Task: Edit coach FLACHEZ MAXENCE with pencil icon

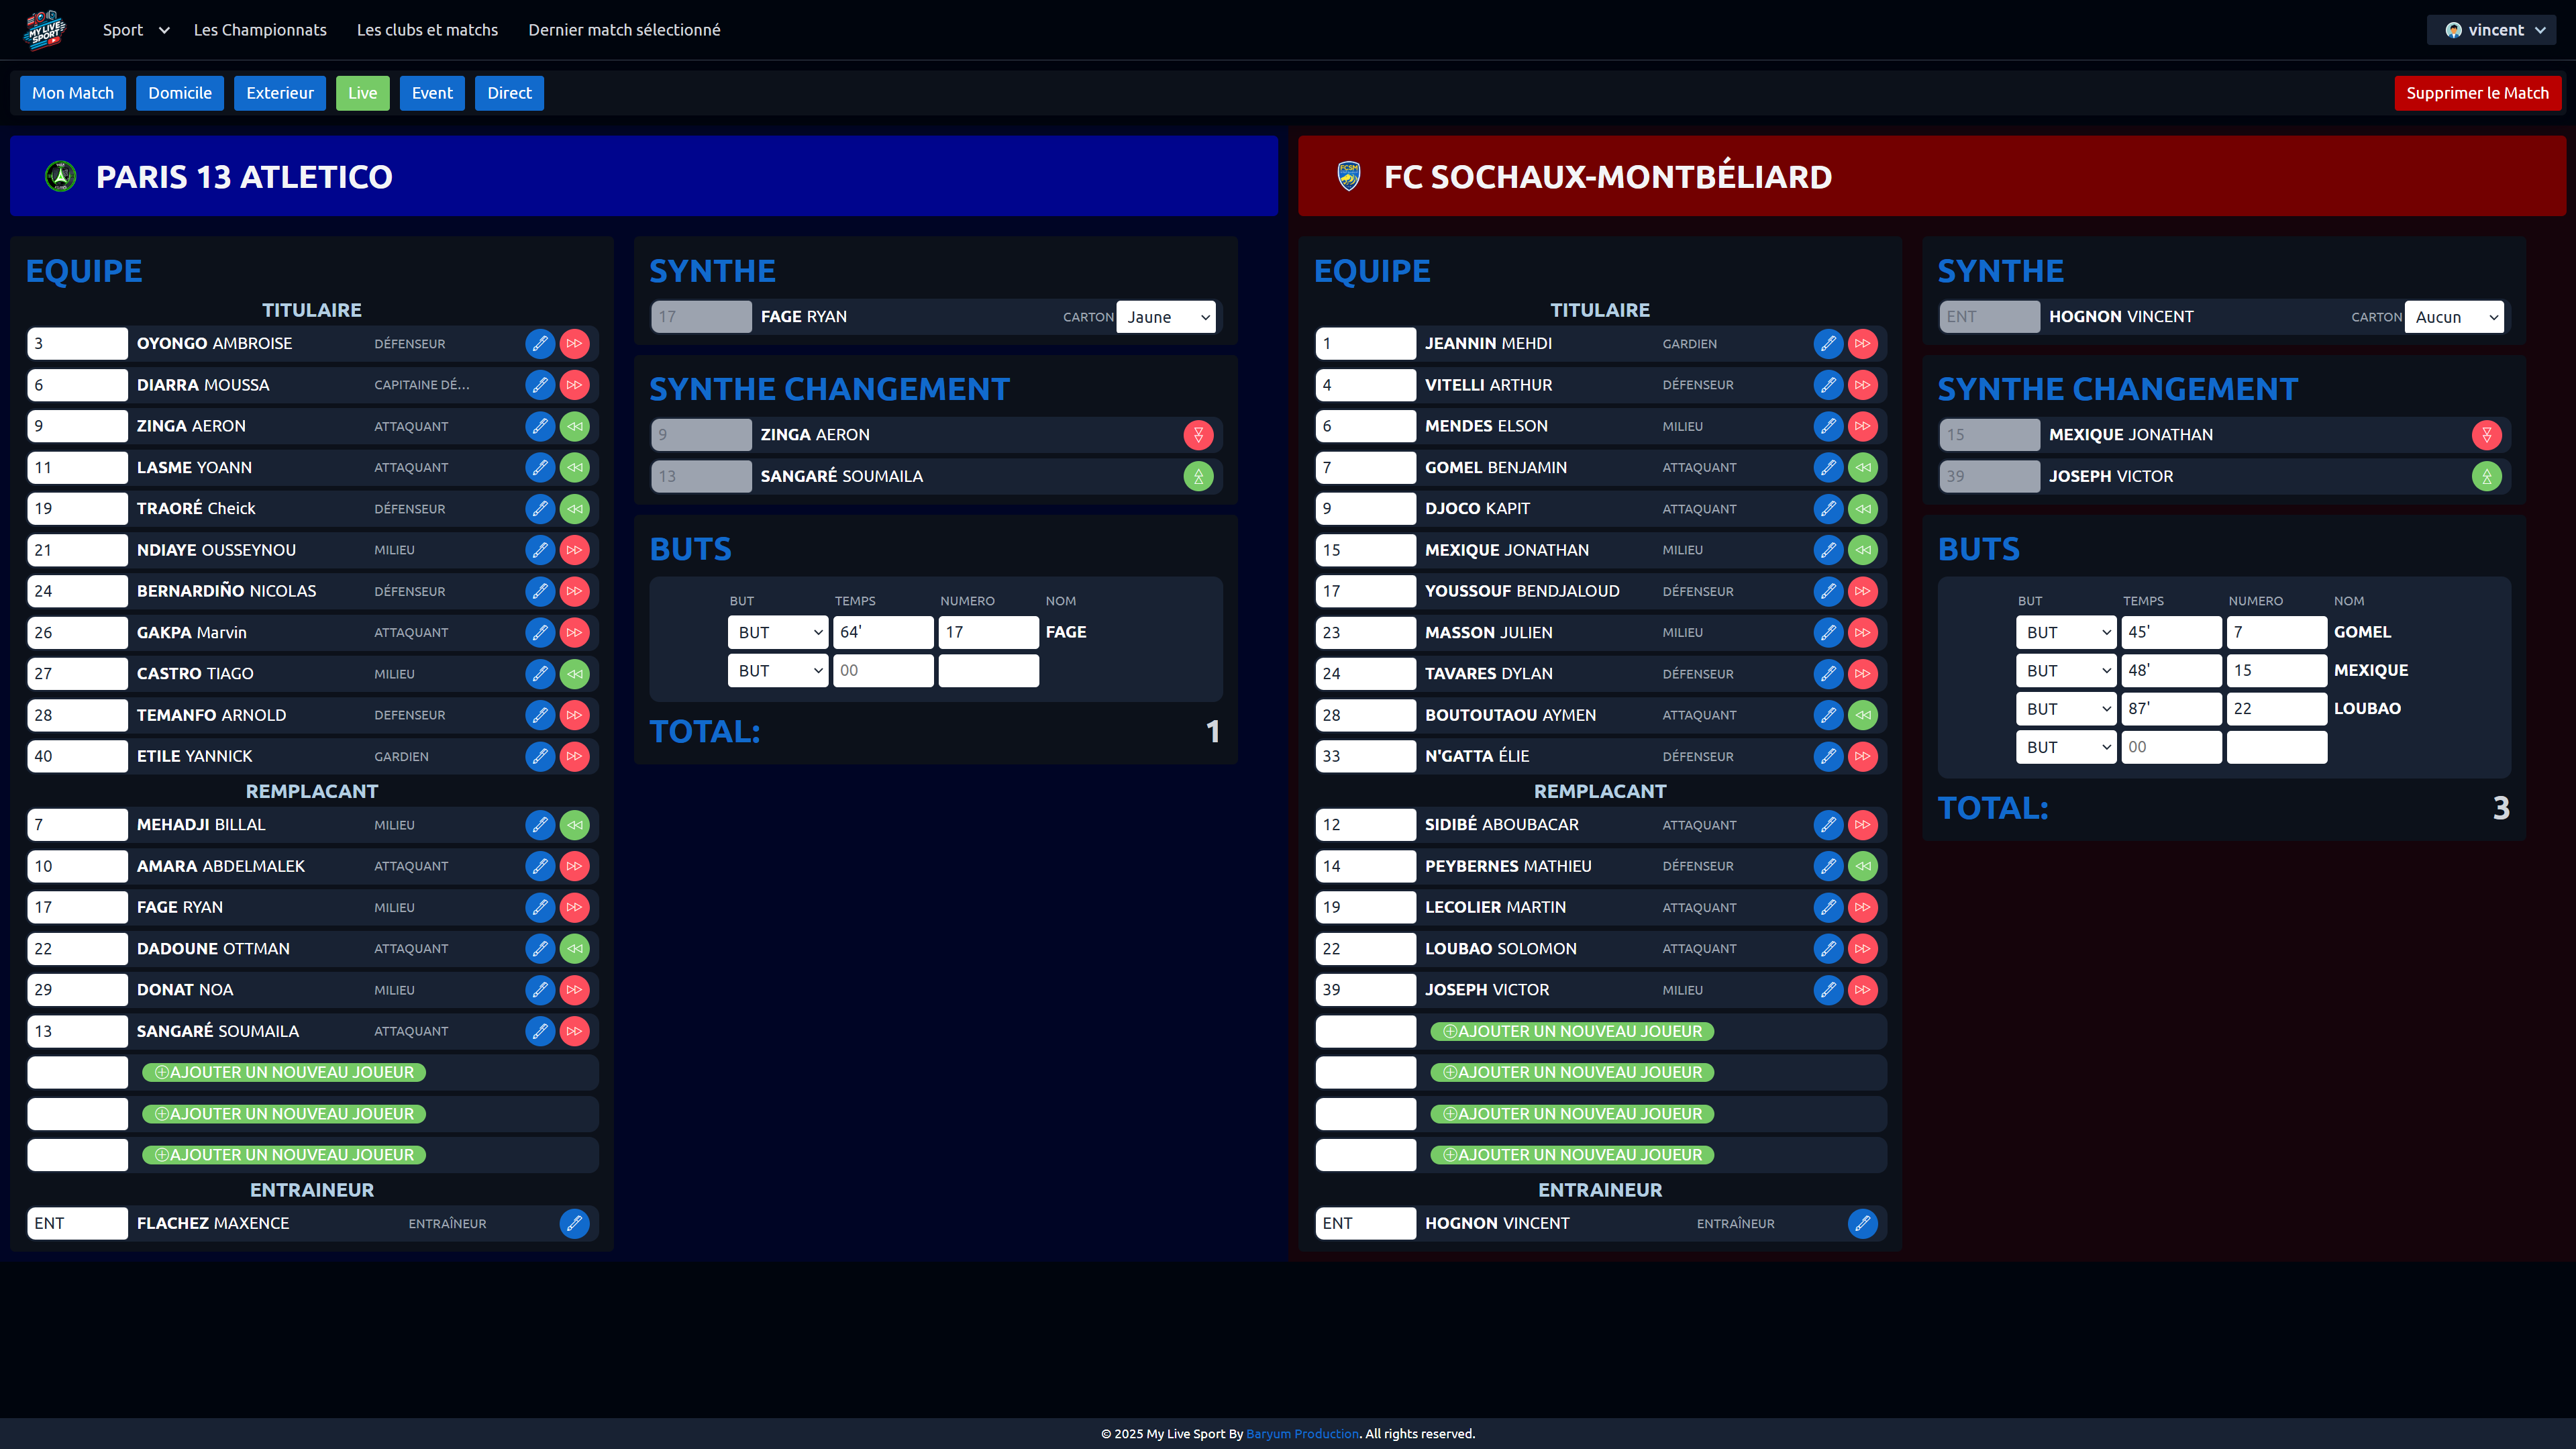Action: [574, 1223]
